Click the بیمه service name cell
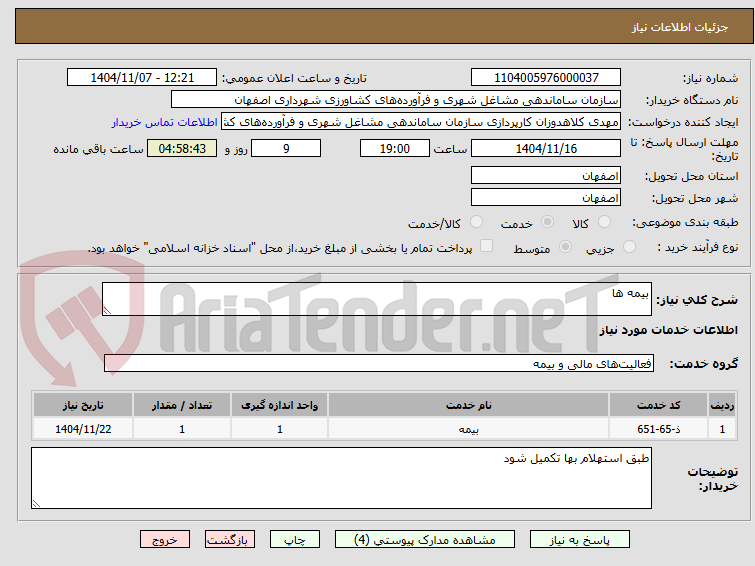Image resolution: width=755 pixels, height=566 pixels. click(x=469, y=429)
